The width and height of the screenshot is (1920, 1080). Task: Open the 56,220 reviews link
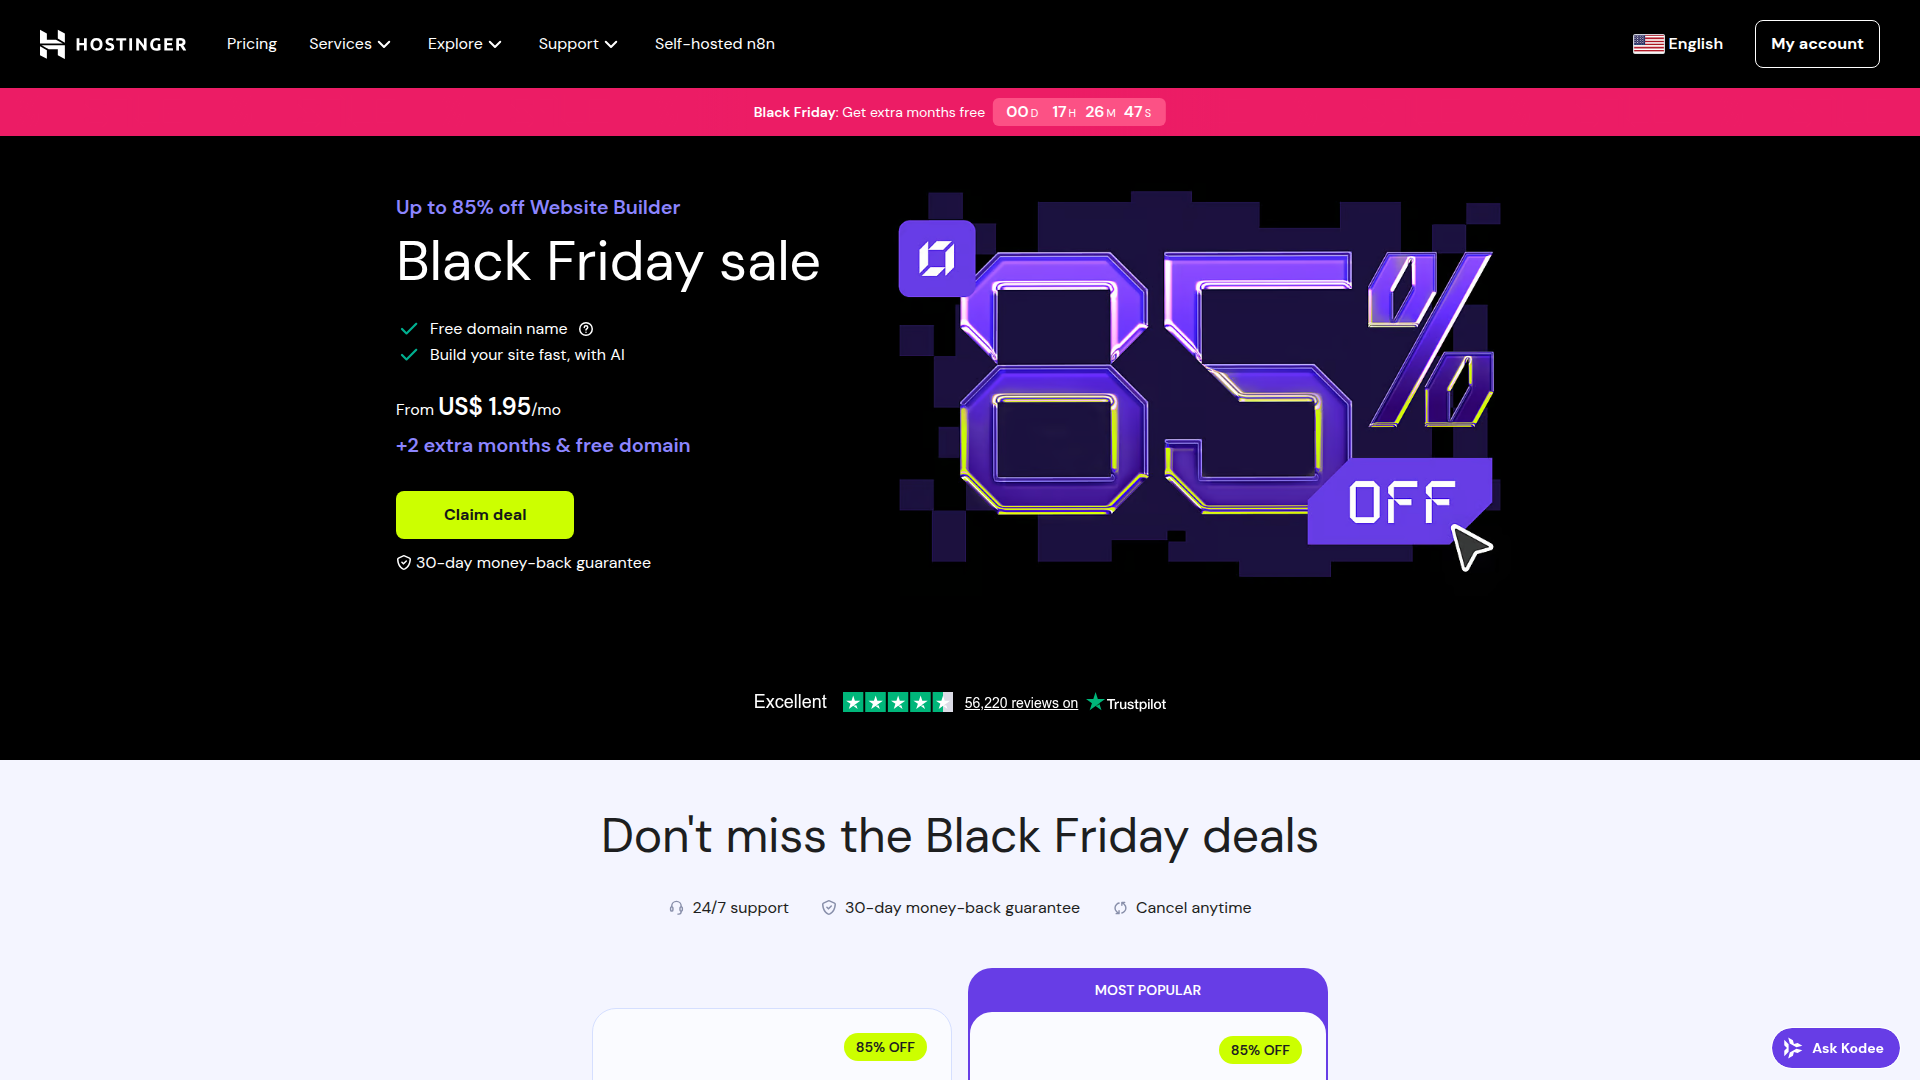point(1021,703)
